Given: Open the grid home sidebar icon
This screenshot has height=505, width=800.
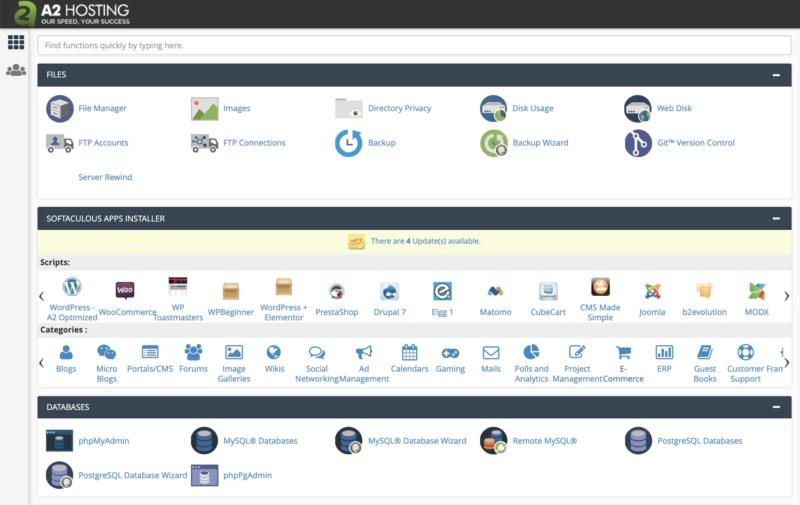Looking at the screenshot, I should point(16,42).
